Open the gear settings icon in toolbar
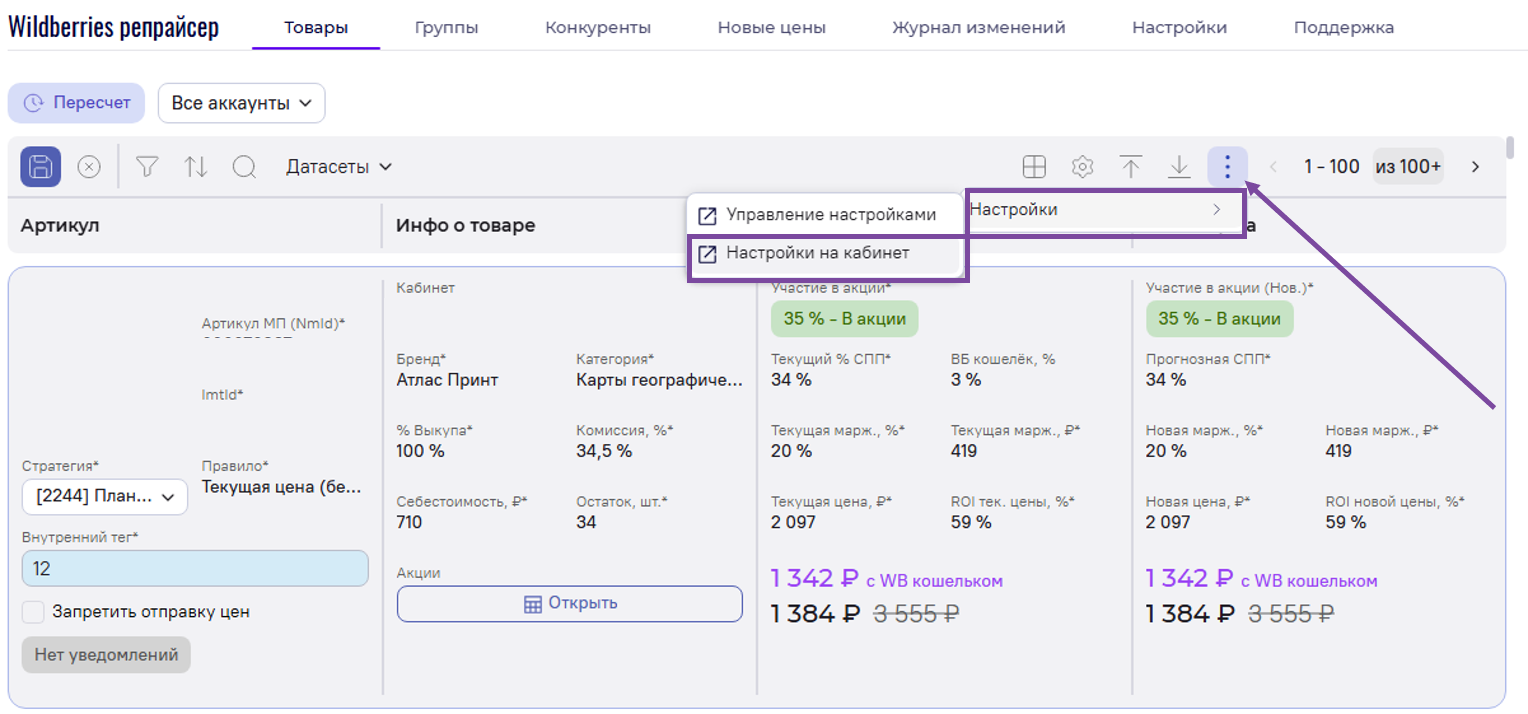Viewport: 1528px width, 714px height. (1082, 167)
